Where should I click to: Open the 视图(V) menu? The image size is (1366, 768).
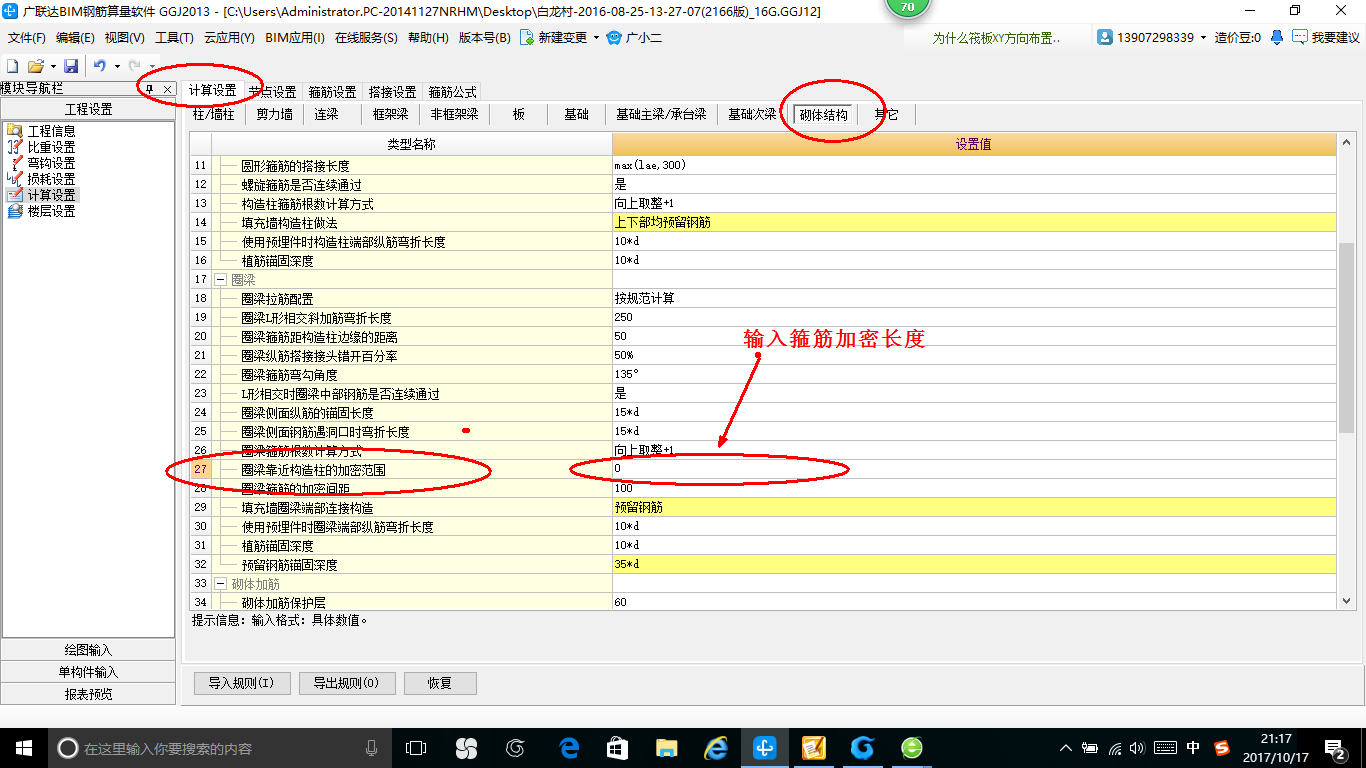pyautogui.click(x=124, y=38)
